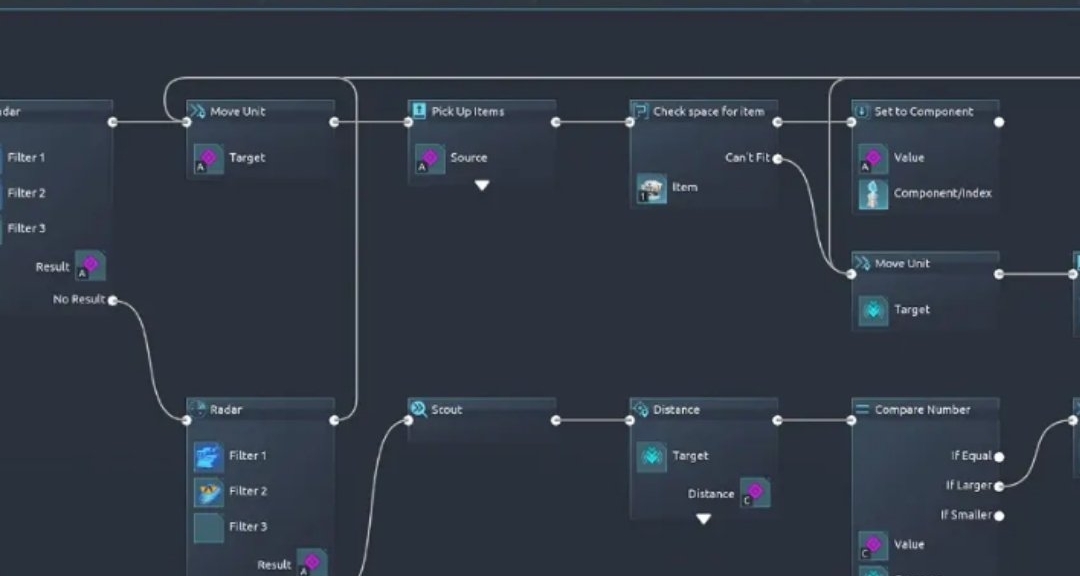Select Filter 2 icon in the lower Radar node
The height and width of the screenshot is (576, 1080).
pyautogui.click(x=208, y=492)
